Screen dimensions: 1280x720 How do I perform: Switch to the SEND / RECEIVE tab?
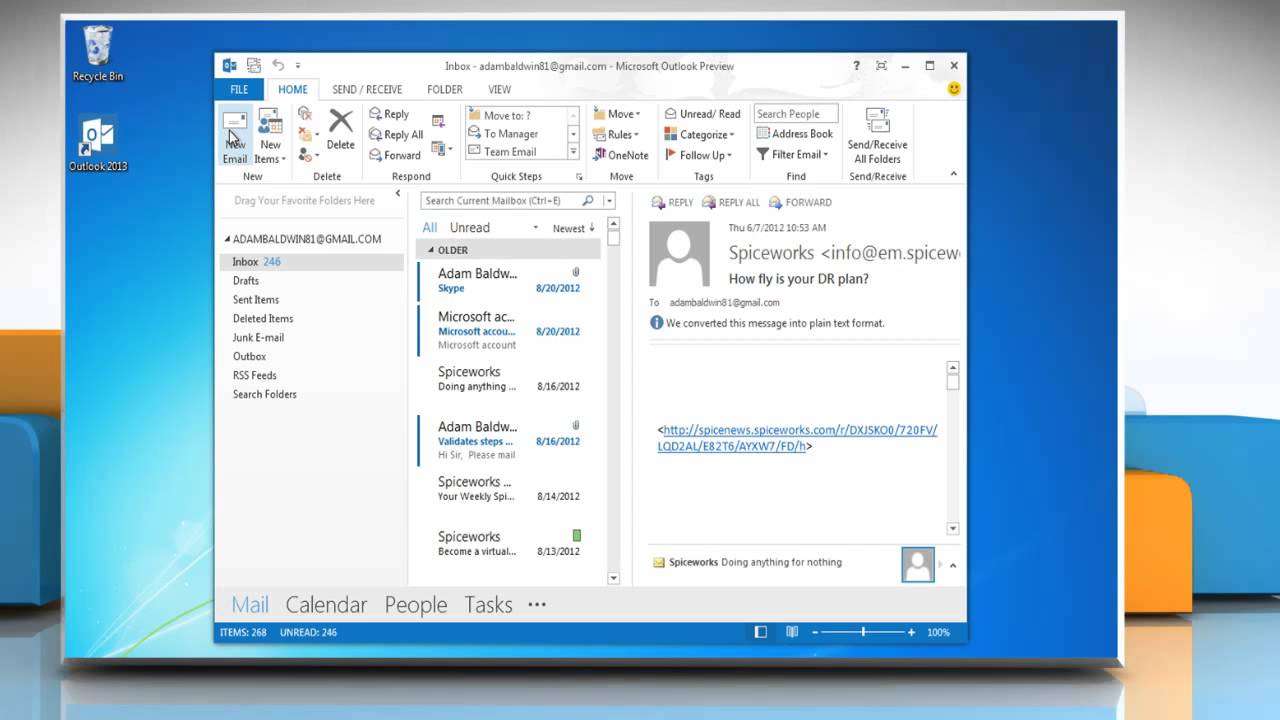[x=367, y=89]
